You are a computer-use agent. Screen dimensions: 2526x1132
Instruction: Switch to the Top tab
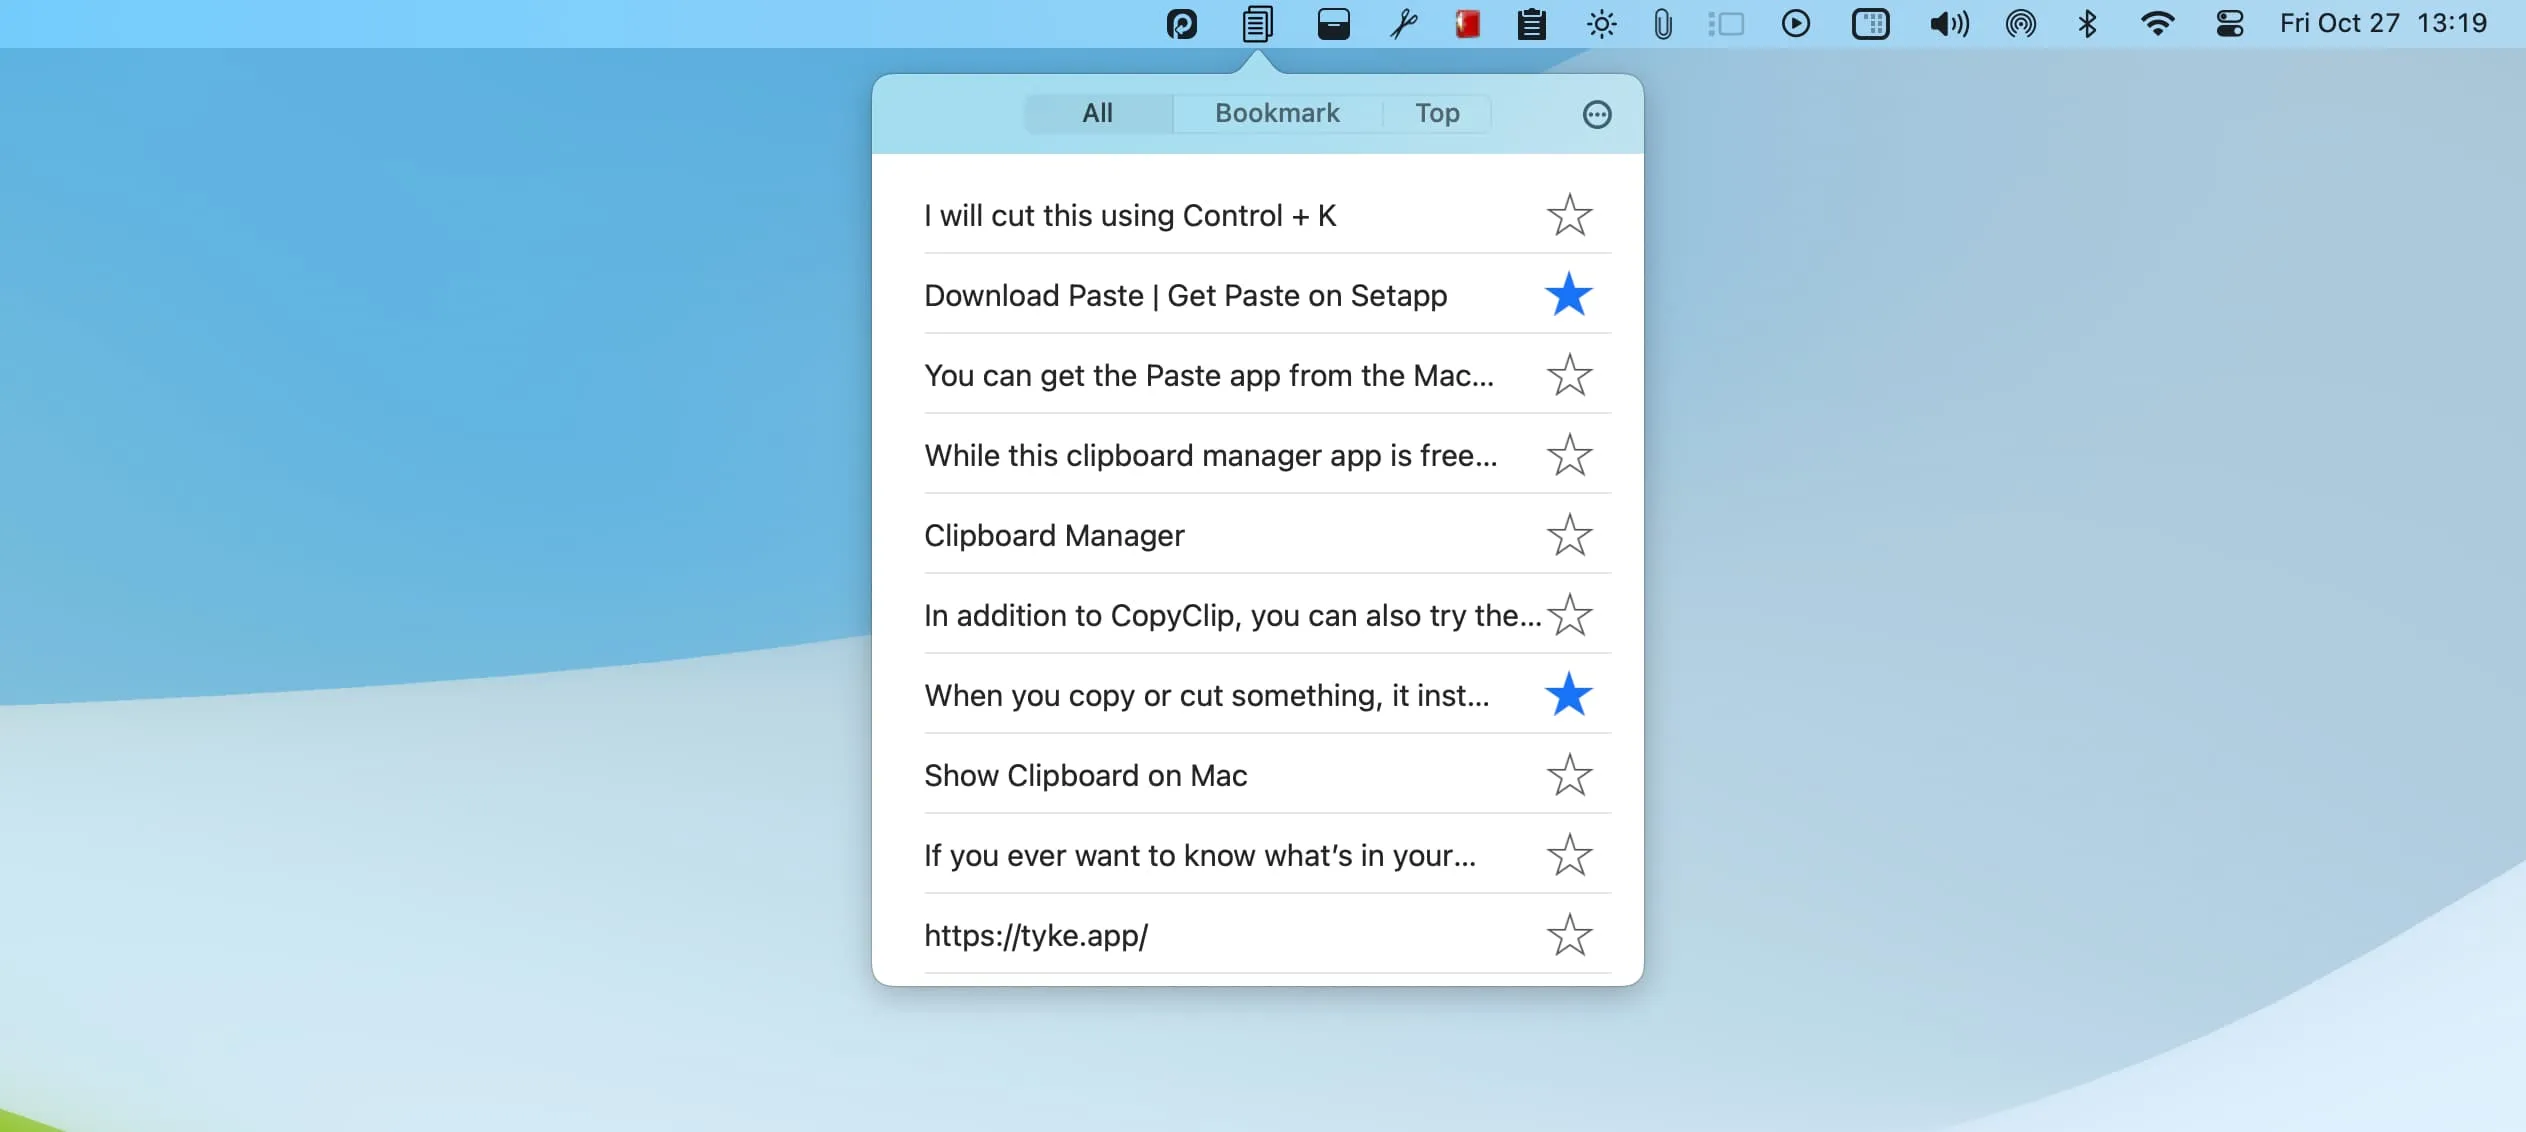1435,111
